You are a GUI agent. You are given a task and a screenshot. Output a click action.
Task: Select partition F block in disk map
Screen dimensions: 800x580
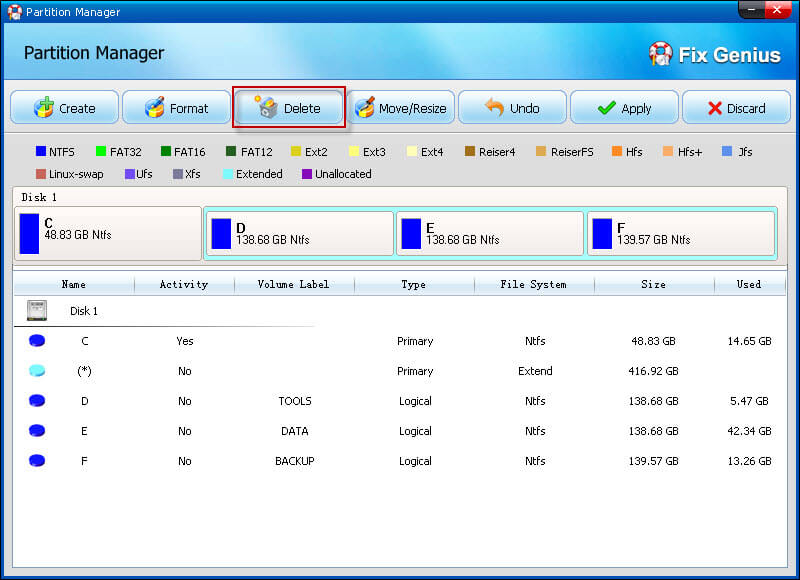[x=681, y=234]
